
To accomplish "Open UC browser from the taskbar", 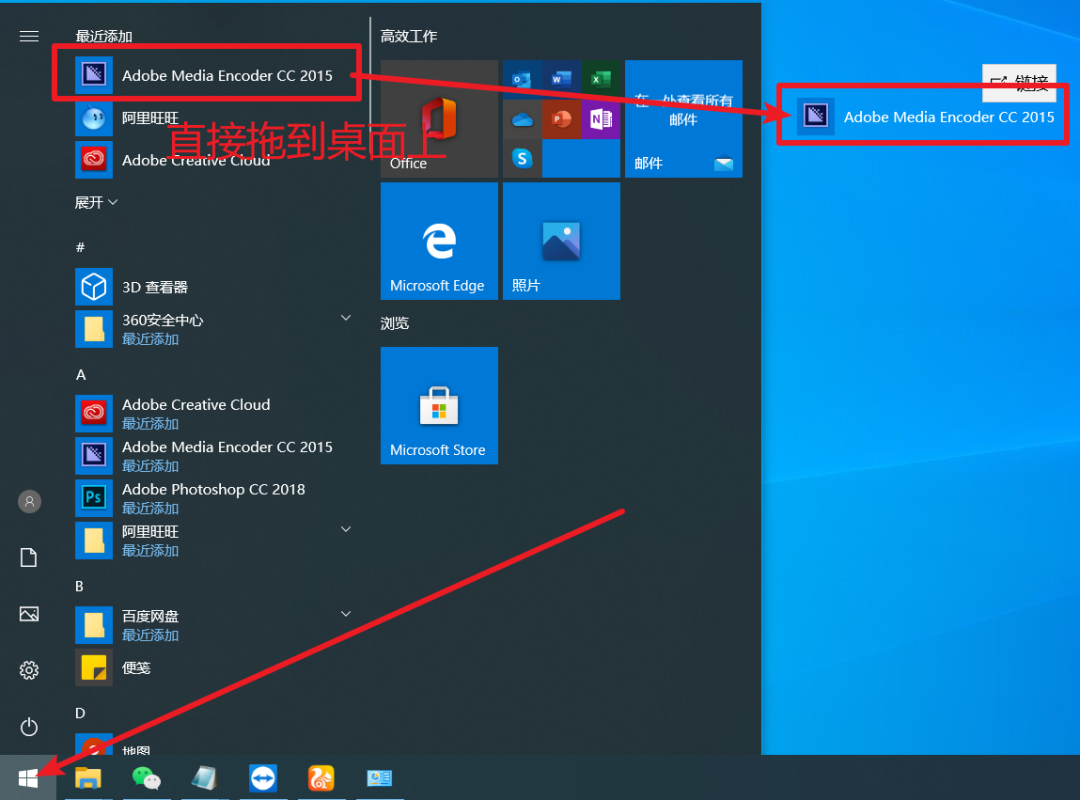I will pyautogui.click(x=321, y=778).
